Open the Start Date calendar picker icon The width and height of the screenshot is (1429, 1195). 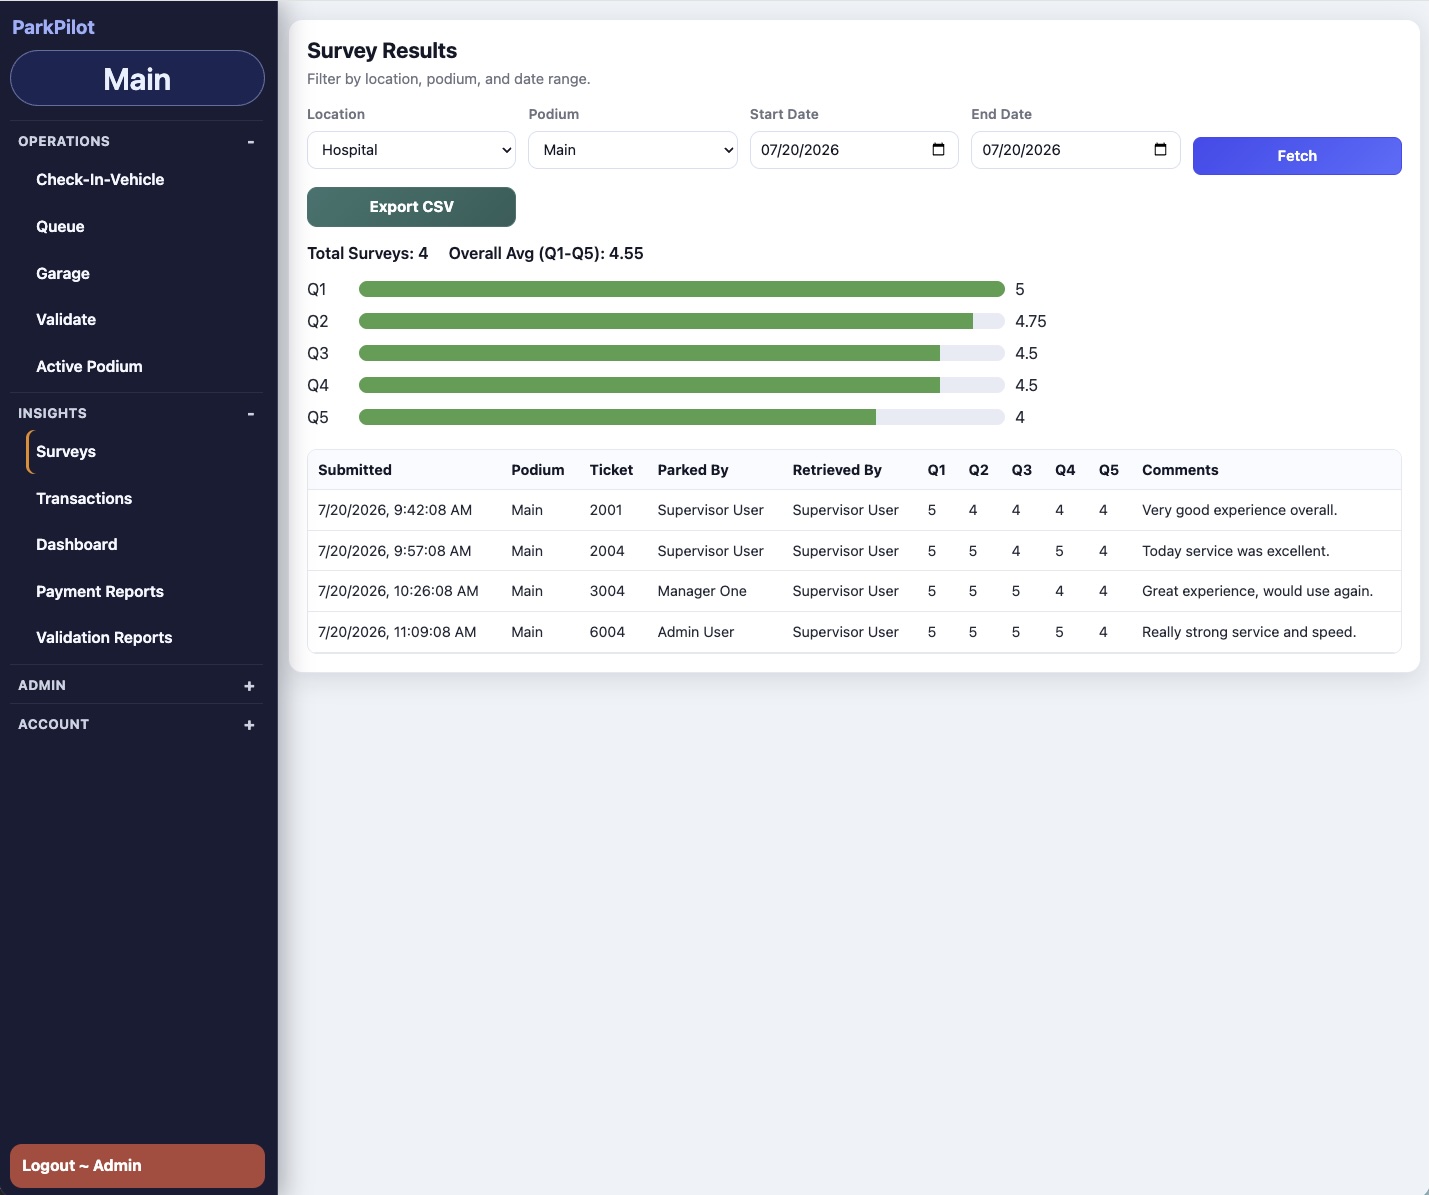click(x=938, y=150)
